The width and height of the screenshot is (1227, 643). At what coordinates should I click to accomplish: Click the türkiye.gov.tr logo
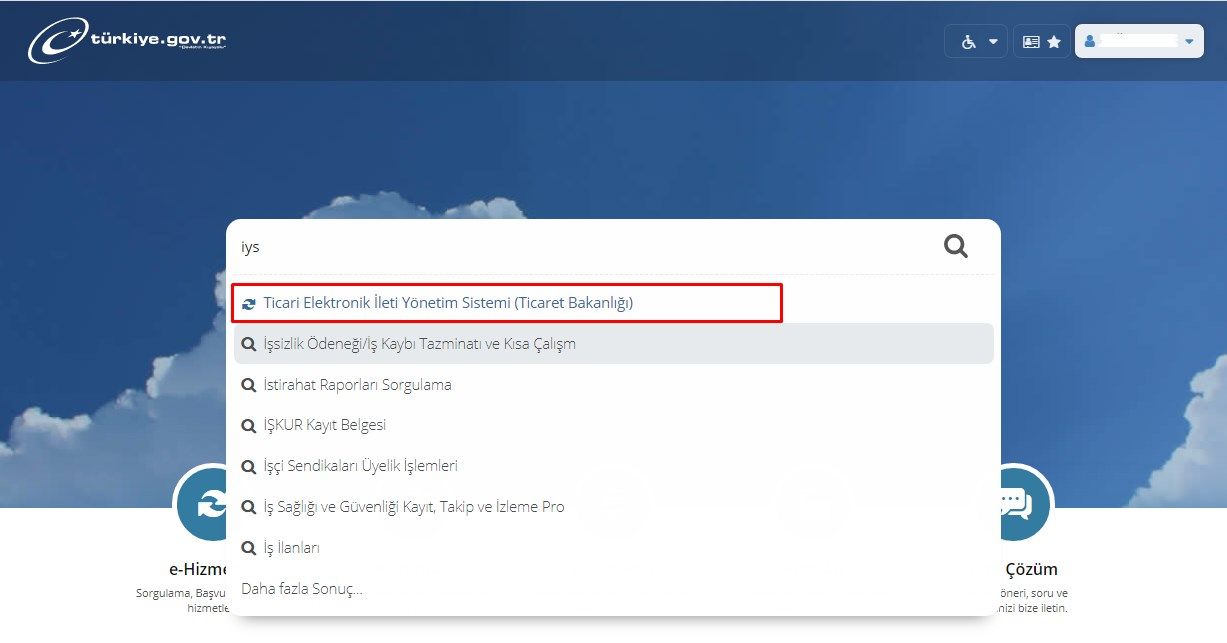tap(127, 41)
